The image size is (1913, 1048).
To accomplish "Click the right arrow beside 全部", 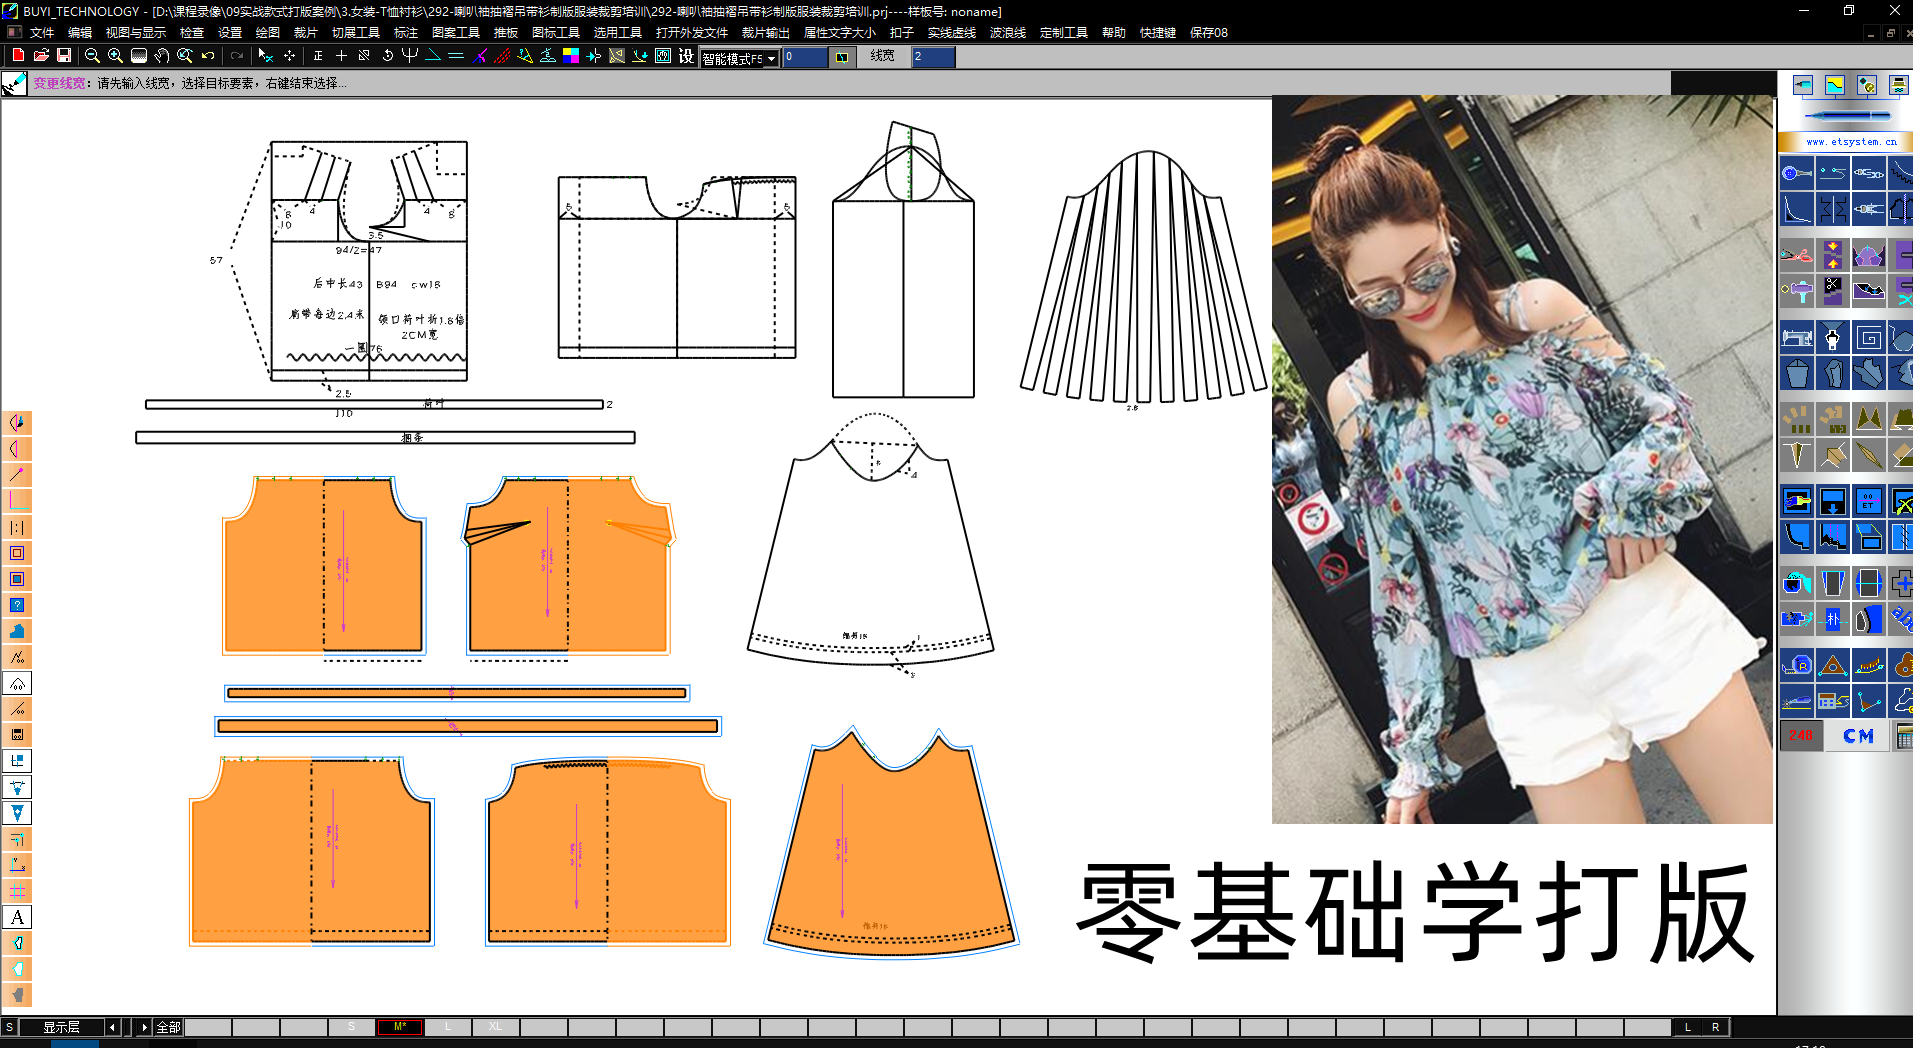I will 144,1027.
